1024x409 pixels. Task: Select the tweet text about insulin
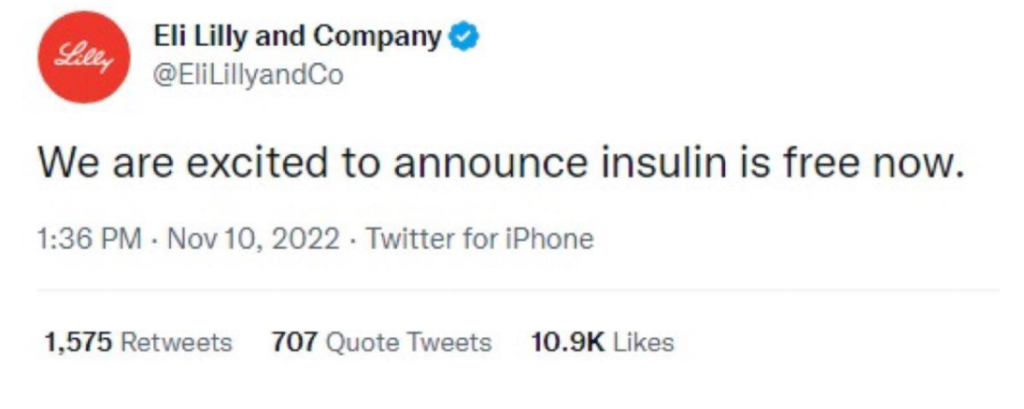pos(501,162)
